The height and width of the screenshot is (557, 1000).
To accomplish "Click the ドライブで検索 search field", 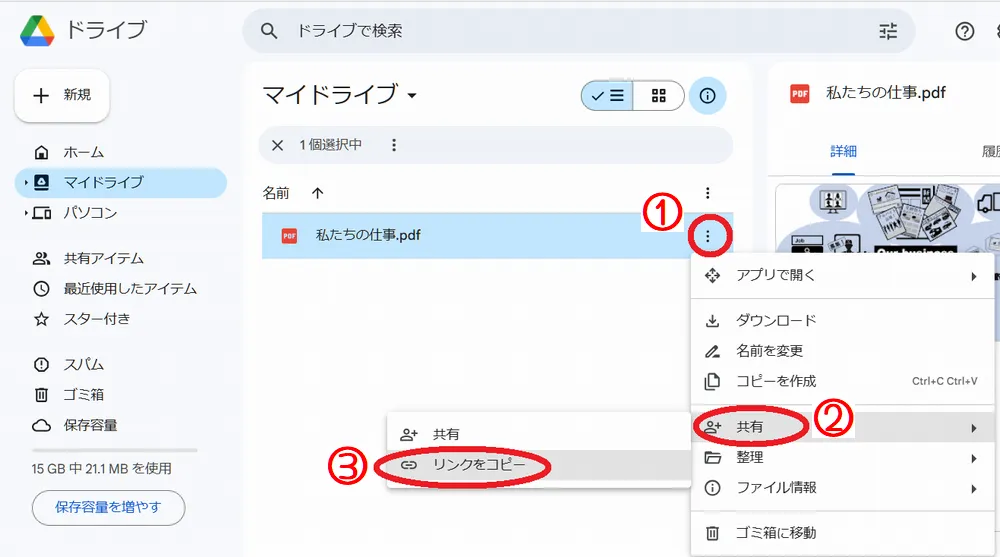I will [570, 31].
